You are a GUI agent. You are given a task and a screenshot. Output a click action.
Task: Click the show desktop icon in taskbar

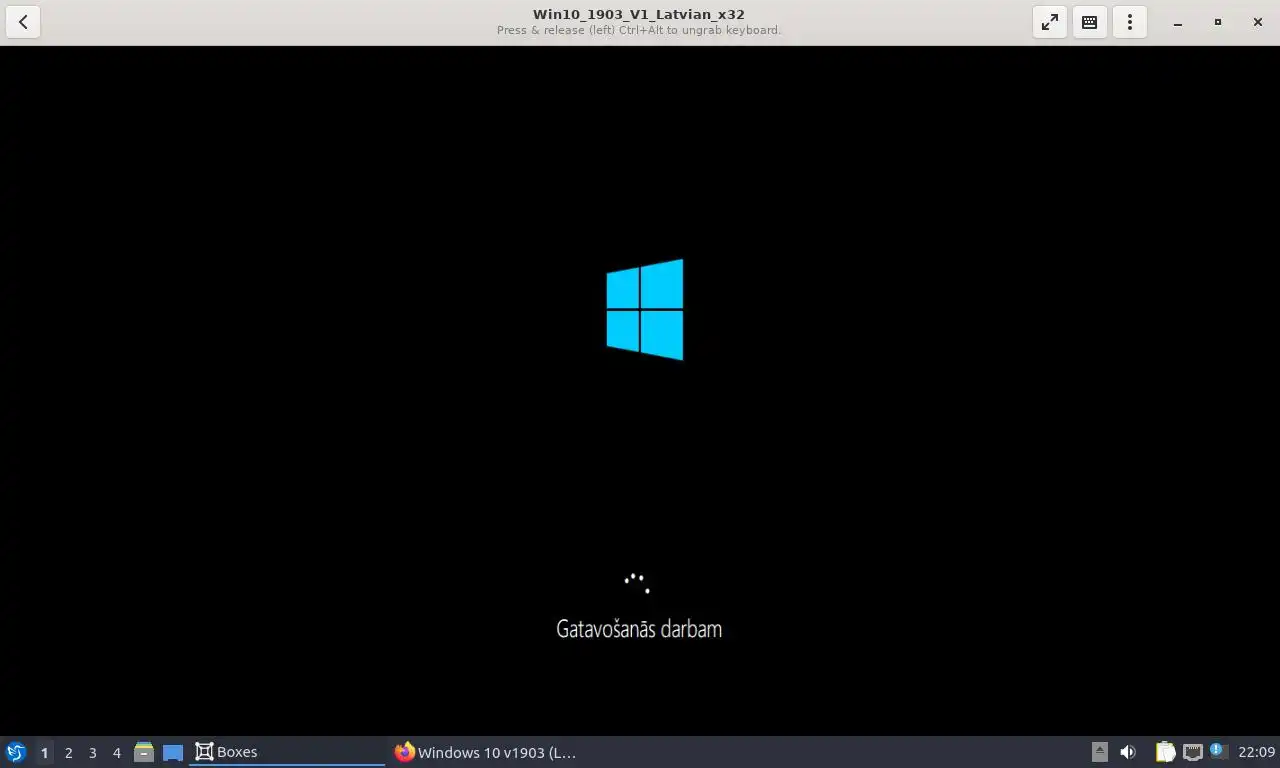(173, 752)
